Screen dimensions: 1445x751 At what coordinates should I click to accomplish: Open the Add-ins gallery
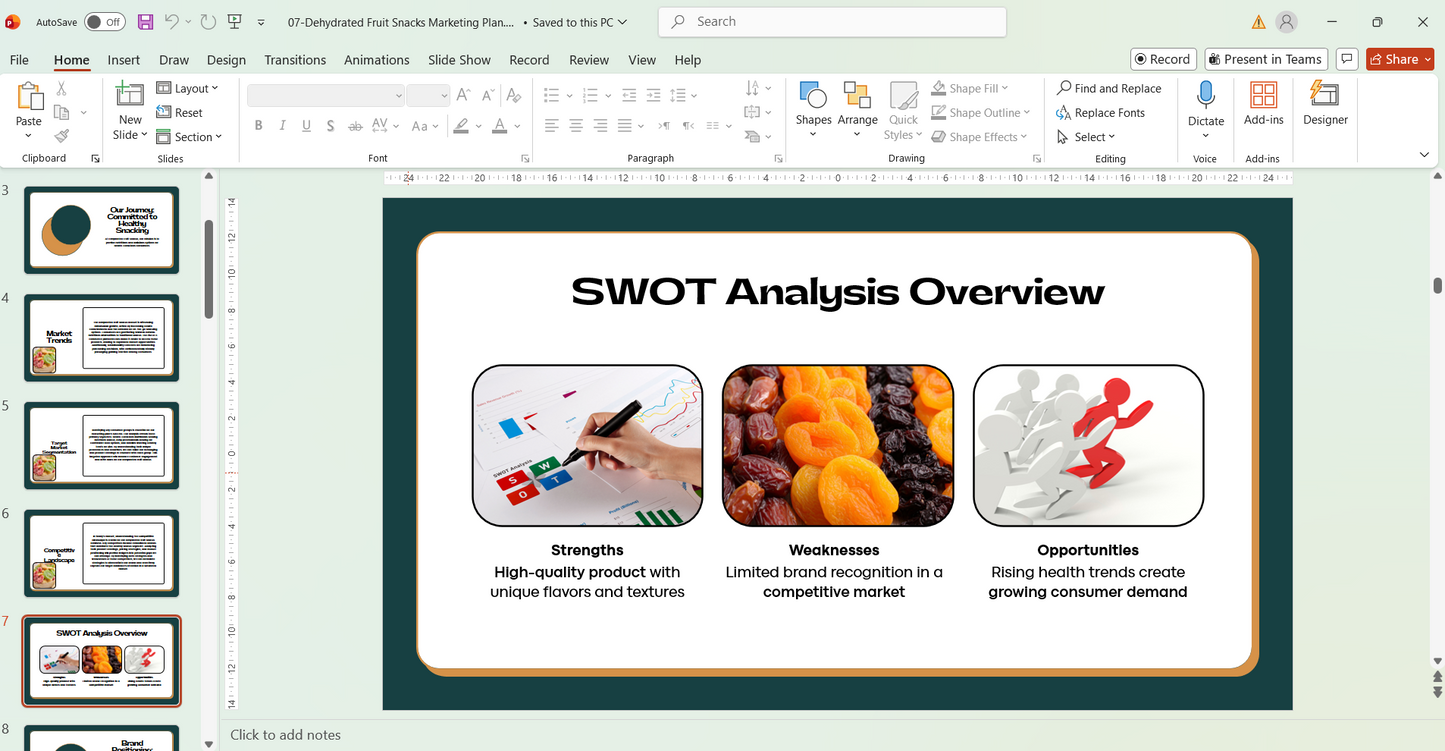1263,104
